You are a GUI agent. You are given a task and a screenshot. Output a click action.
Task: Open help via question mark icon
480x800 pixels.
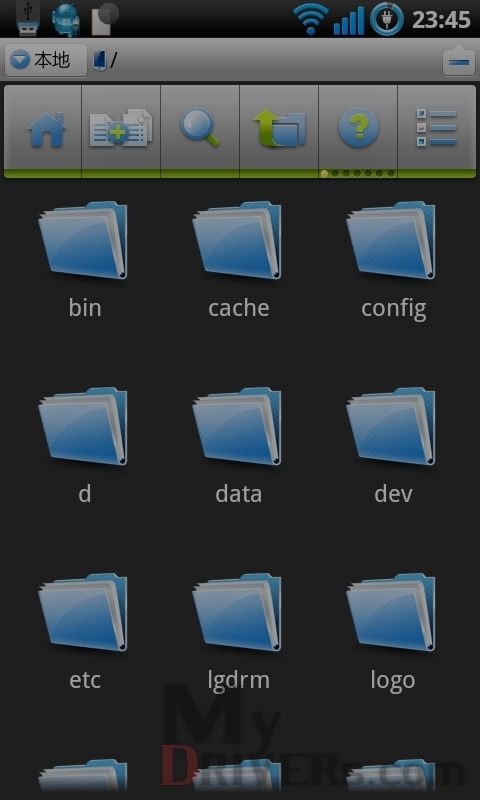(358, 128)
